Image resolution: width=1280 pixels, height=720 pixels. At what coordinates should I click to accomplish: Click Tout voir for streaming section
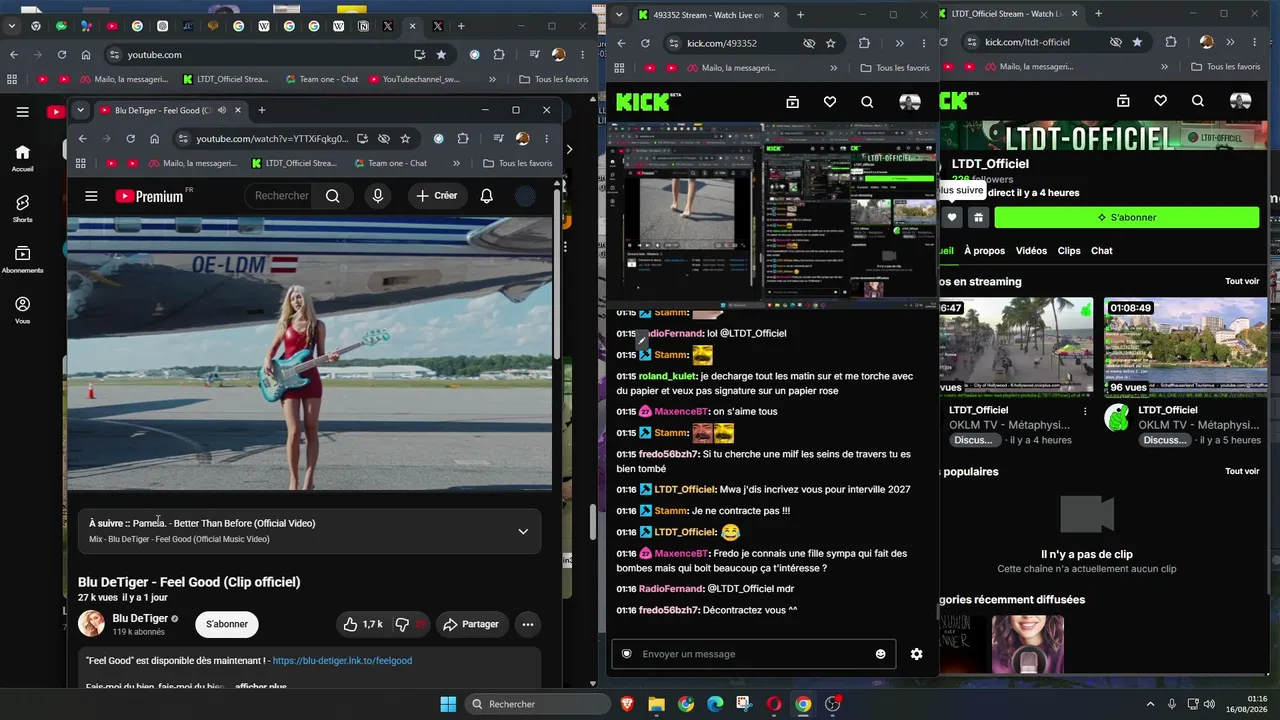tap(1242, 282)
